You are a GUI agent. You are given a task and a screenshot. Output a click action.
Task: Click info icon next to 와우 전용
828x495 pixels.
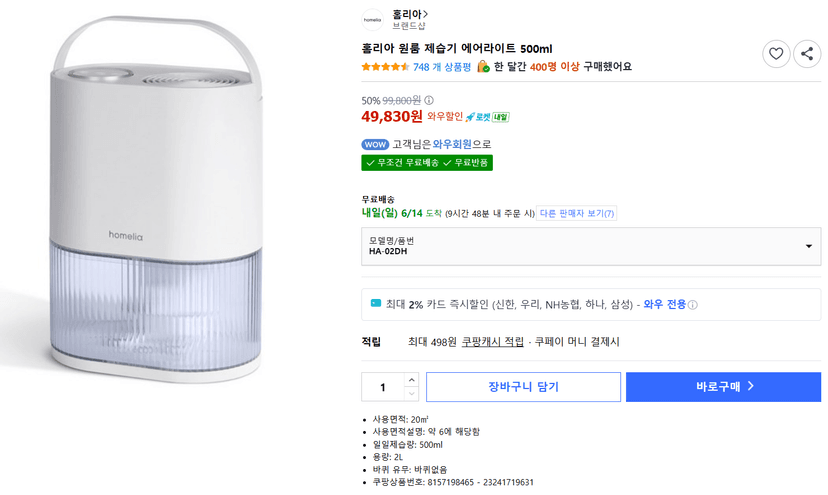click(x=693, y=305)
